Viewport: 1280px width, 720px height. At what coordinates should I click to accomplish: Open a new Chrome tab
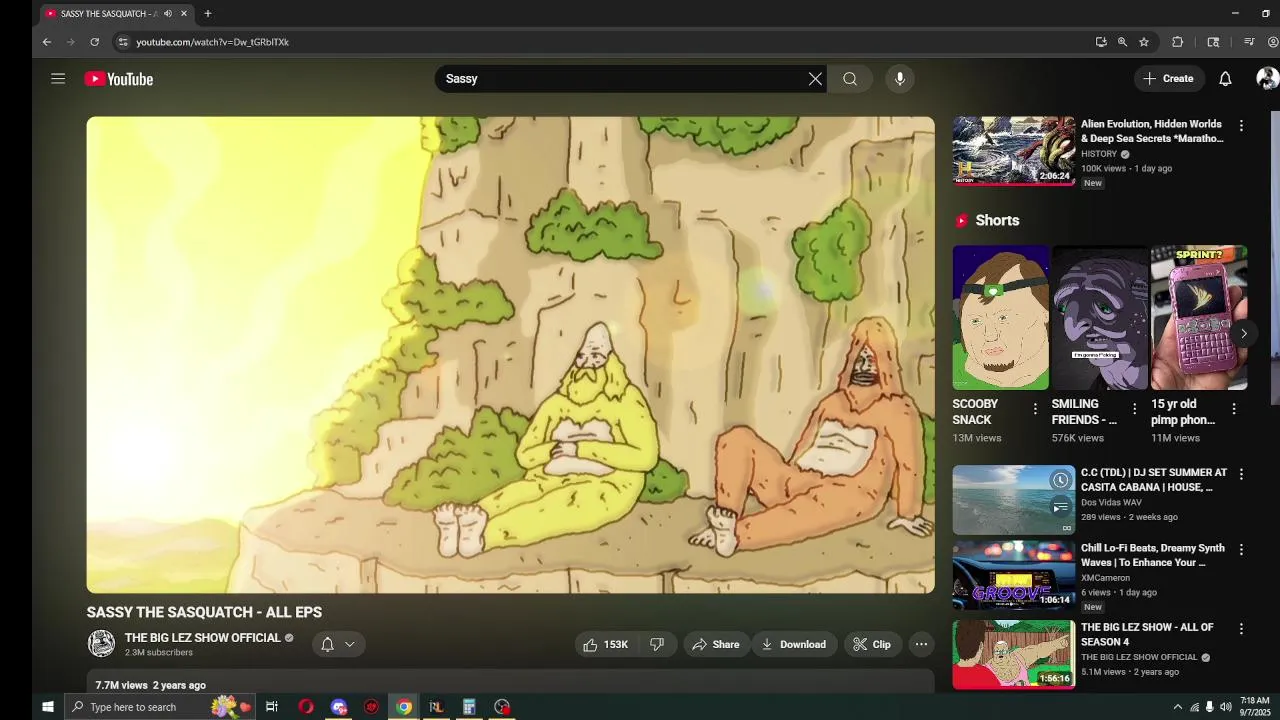tap(208, 14)
